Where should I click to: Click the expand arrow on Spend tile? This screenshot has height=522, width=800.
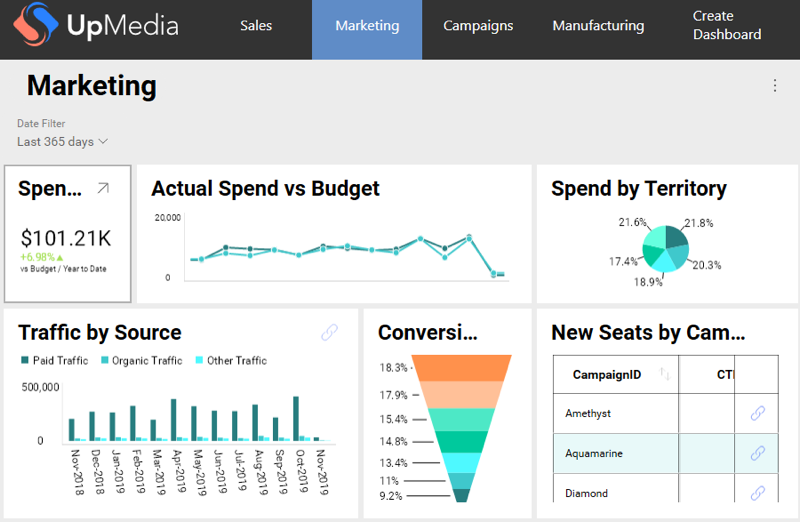(x=103, y=188)
